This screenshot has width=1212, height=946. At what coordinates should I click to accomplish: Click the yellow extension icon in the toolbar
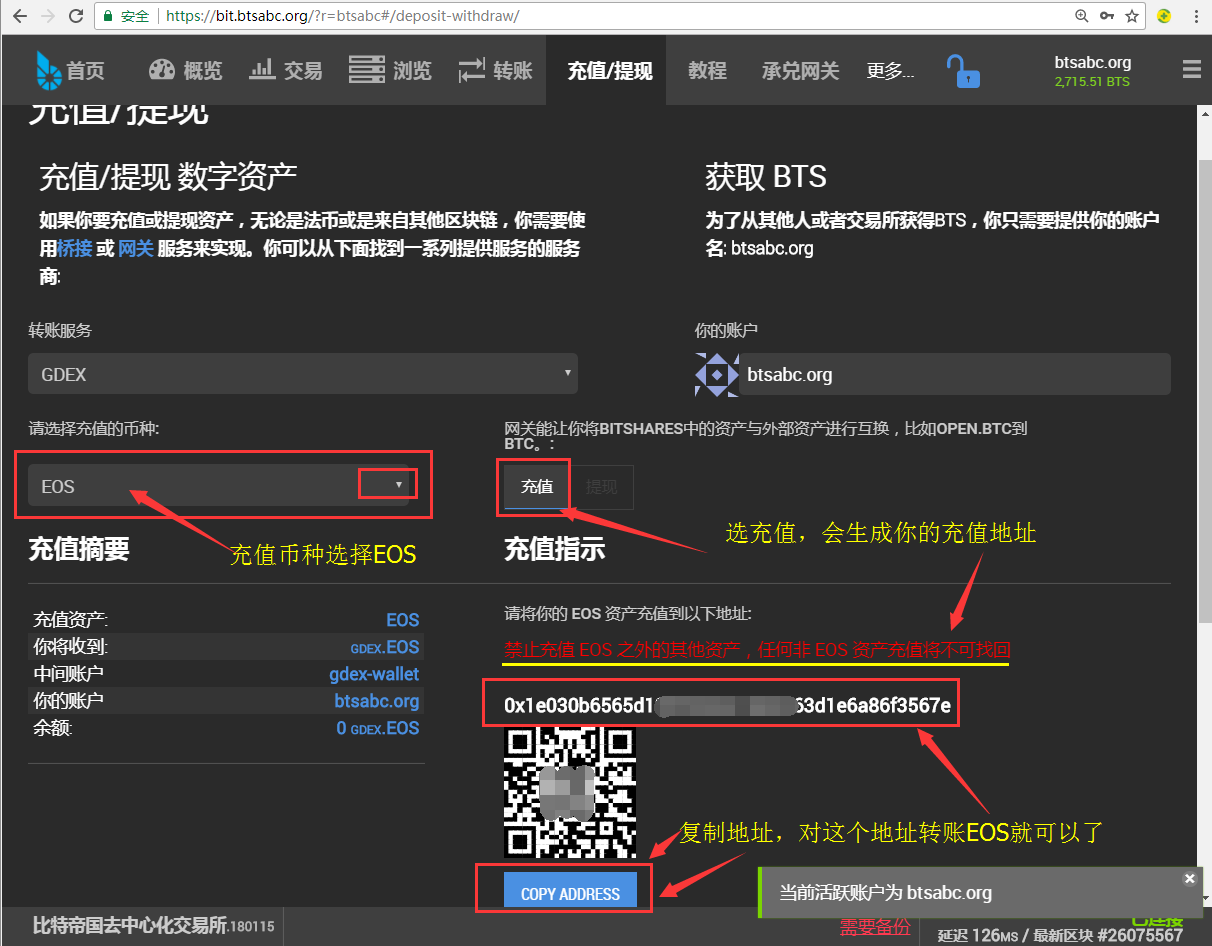coord(1164,16)
